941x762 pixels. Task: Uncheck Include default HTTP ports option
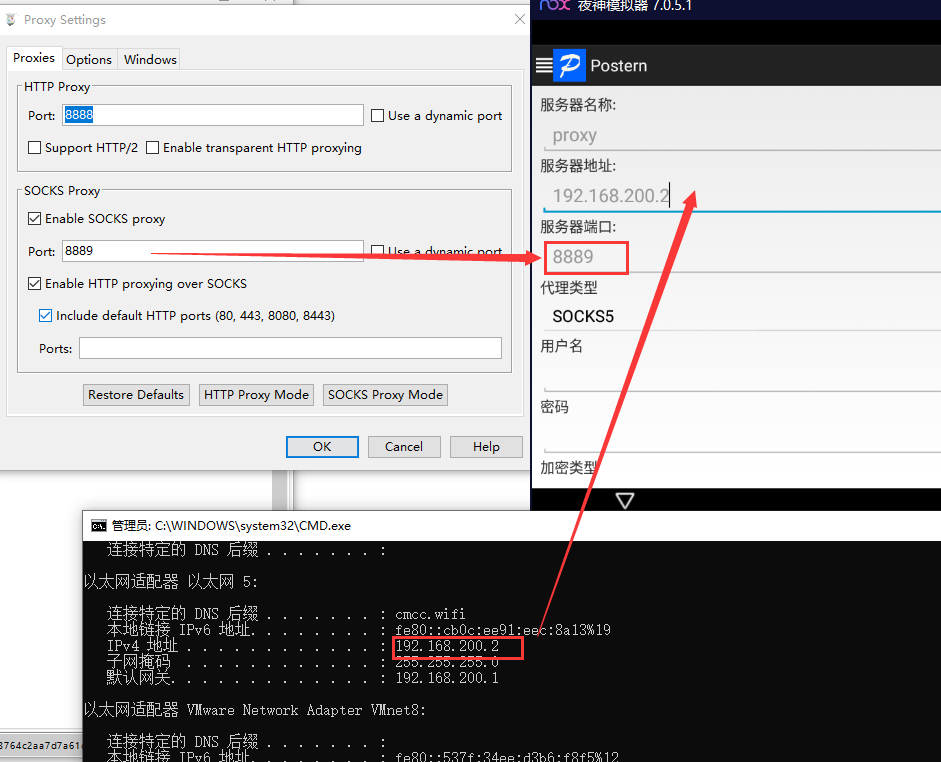point(46,316)
